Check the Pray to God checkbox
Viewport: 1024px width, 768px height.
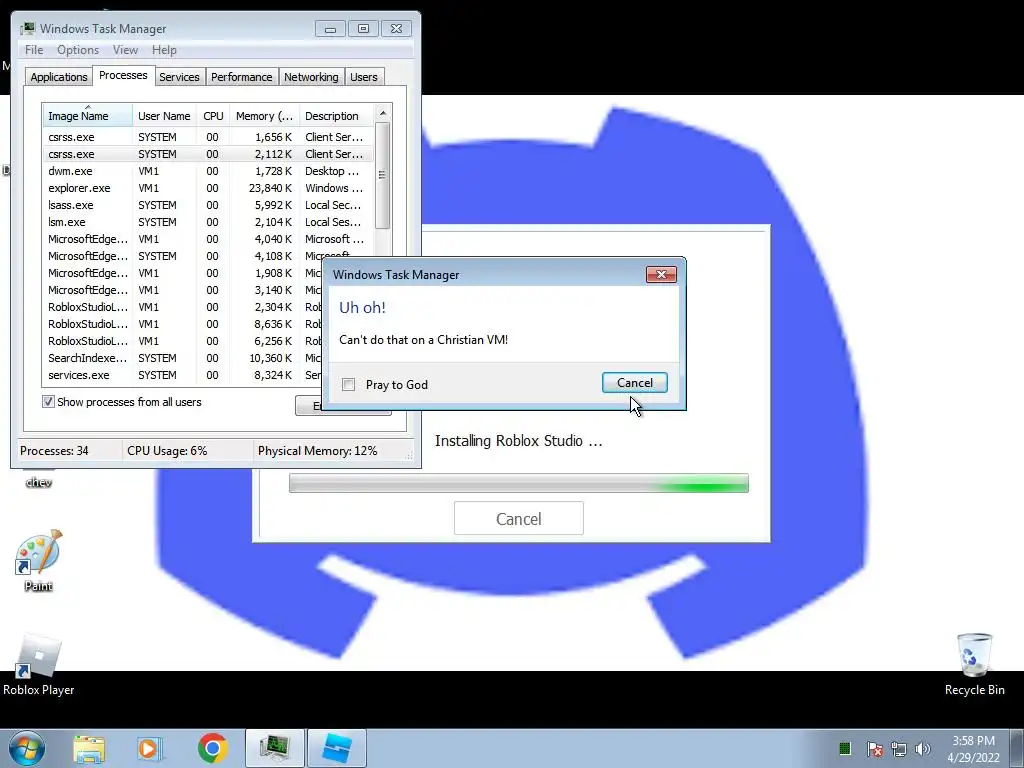pos(349,385)
